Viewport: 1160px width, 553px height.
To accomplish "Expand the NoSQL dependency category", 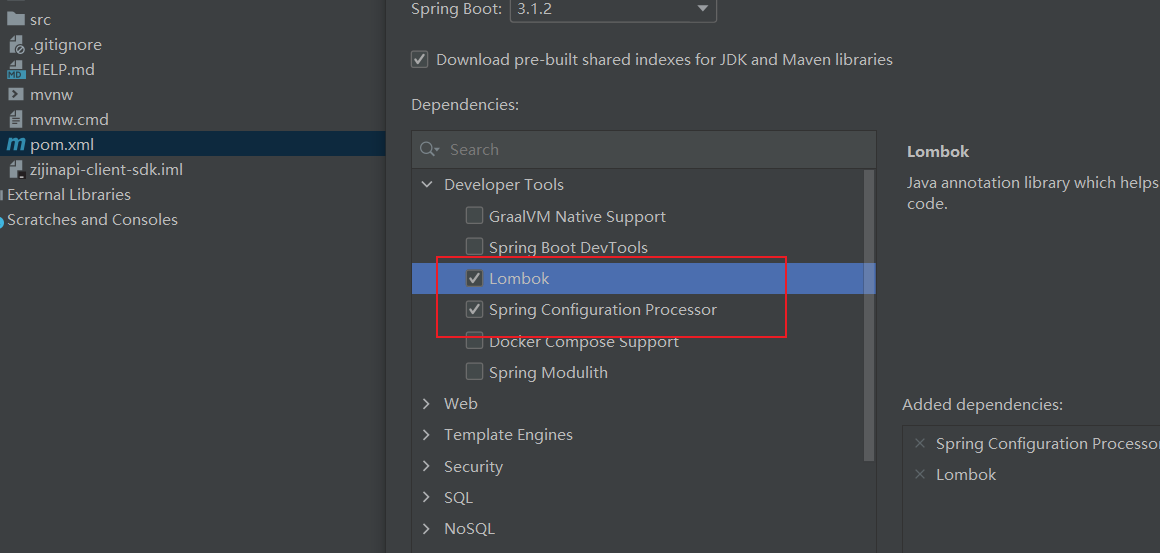I will 426,529.
